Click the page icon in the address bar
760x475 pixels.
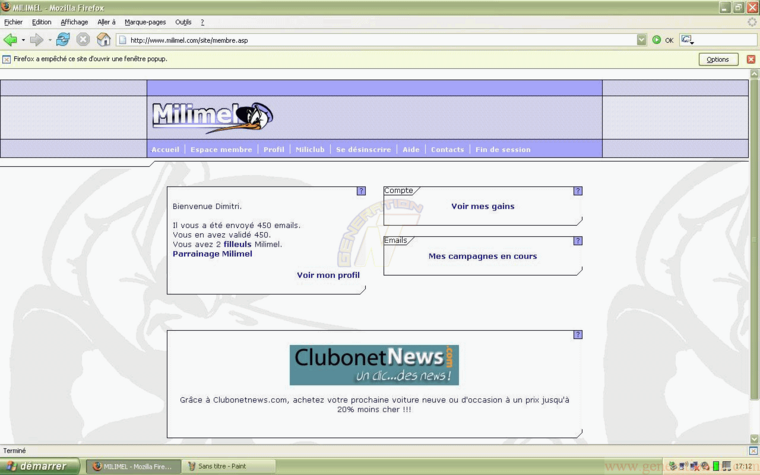pyautogui.click(x=123, y=40)
